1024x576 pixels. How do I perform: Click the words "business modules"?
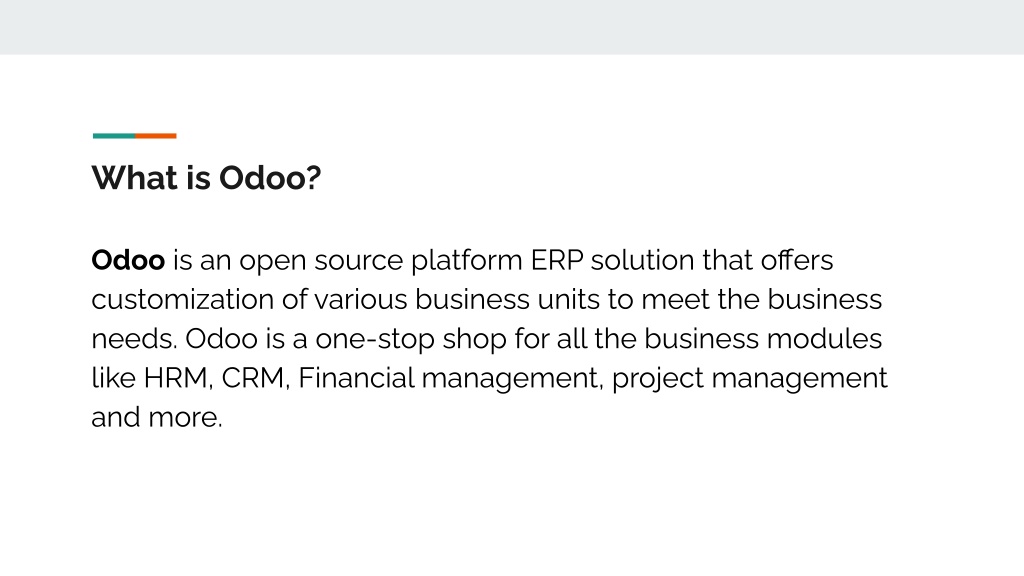coord(763,339)
